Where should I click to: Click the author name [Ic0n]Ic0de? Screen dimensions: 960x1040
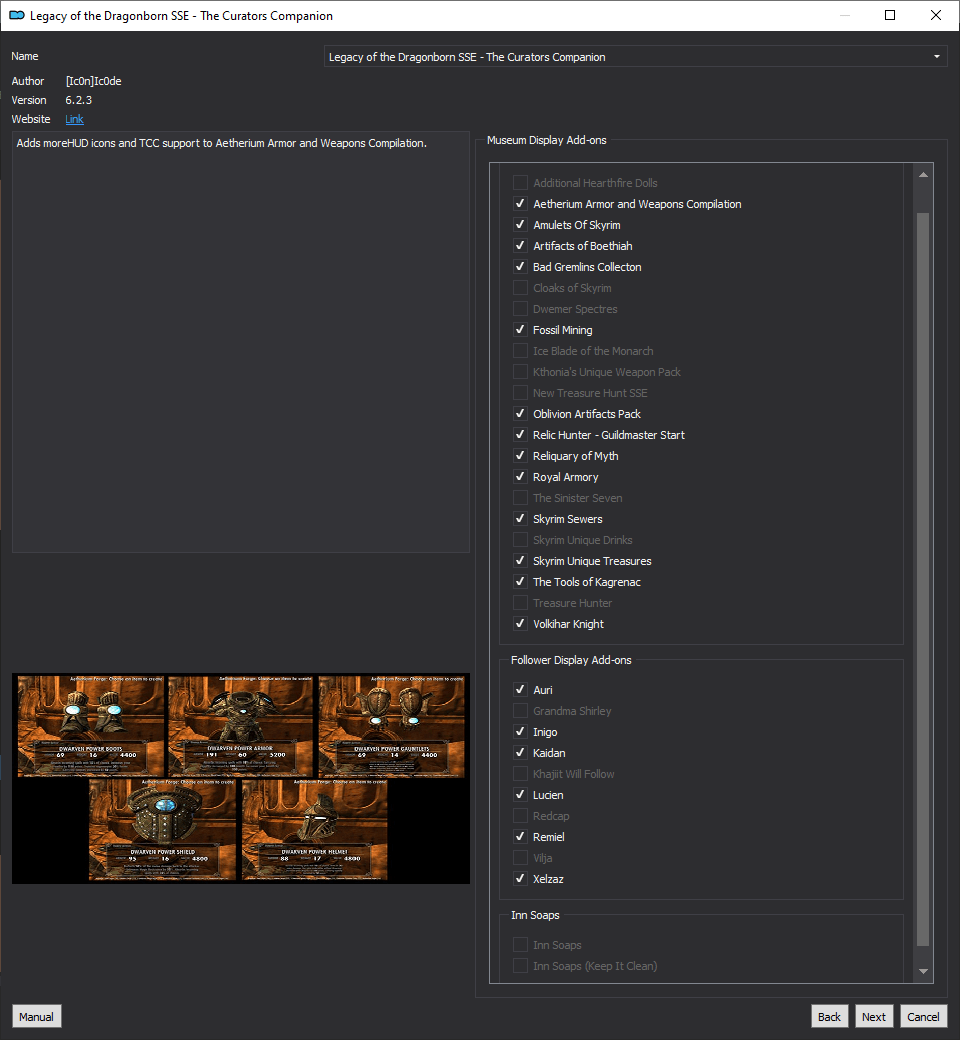coord(94,81)
